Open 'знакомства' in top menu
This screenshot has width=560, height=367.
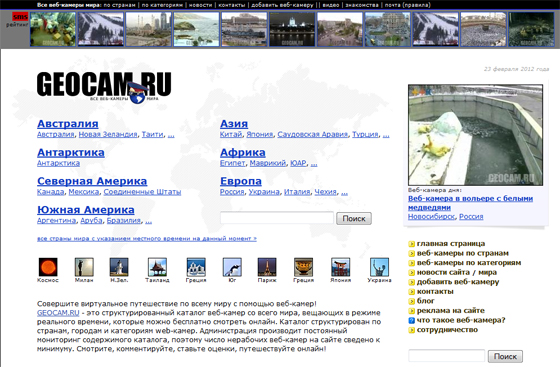(x=362, y=5)
